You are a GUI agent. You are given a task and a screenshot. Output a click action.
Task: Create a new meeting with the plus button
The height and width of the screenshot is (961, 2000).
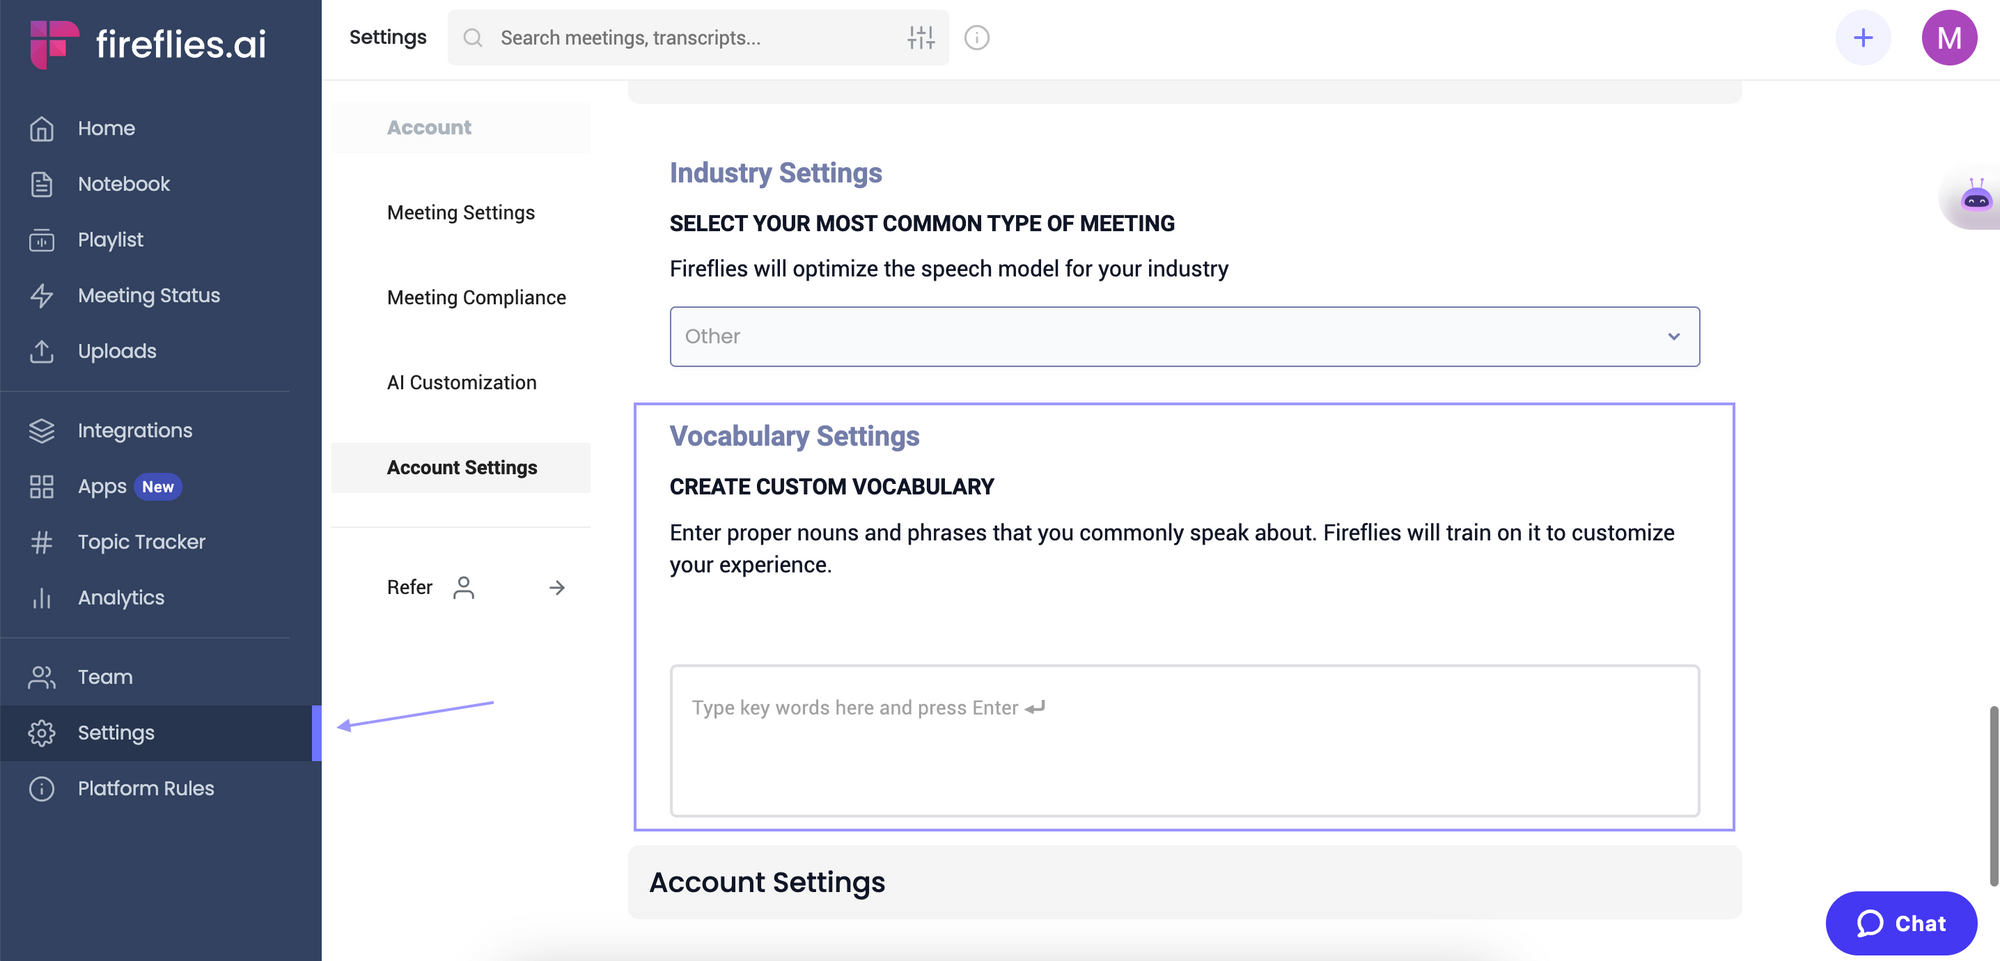tap(1863, 37)
